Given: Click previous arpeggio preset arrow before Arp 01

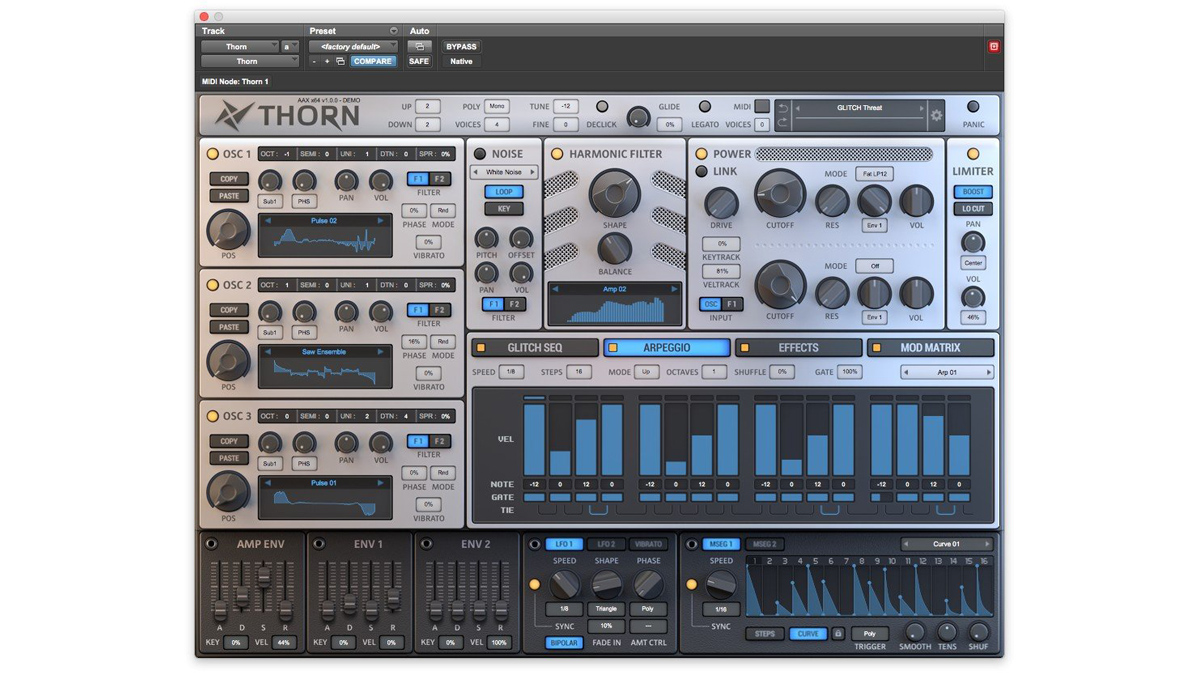Looking at the screenshot, I should pos(906,372).
